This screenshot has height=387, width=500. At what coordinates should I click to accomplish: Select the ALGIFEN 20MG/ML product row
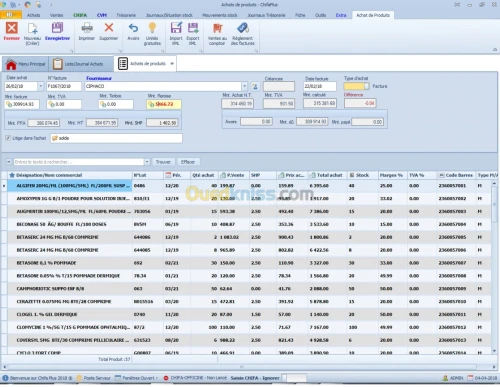coord(249,186)
